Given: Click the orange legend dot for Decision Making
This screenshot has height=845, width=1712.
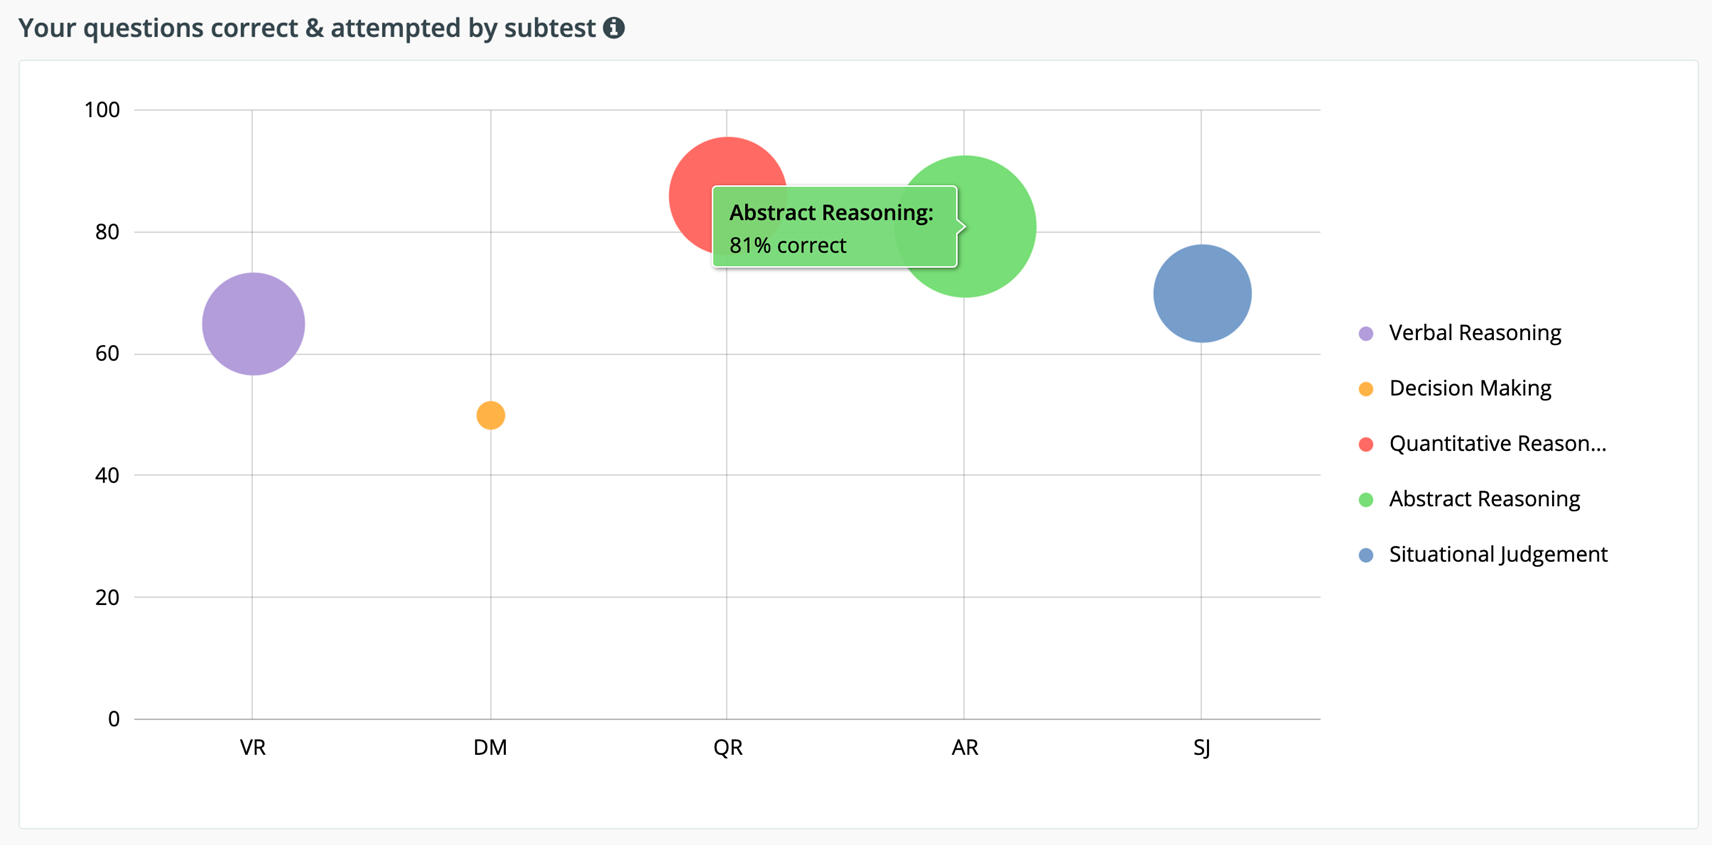Looking at the screenshot, I should (x=1366, y=389).
